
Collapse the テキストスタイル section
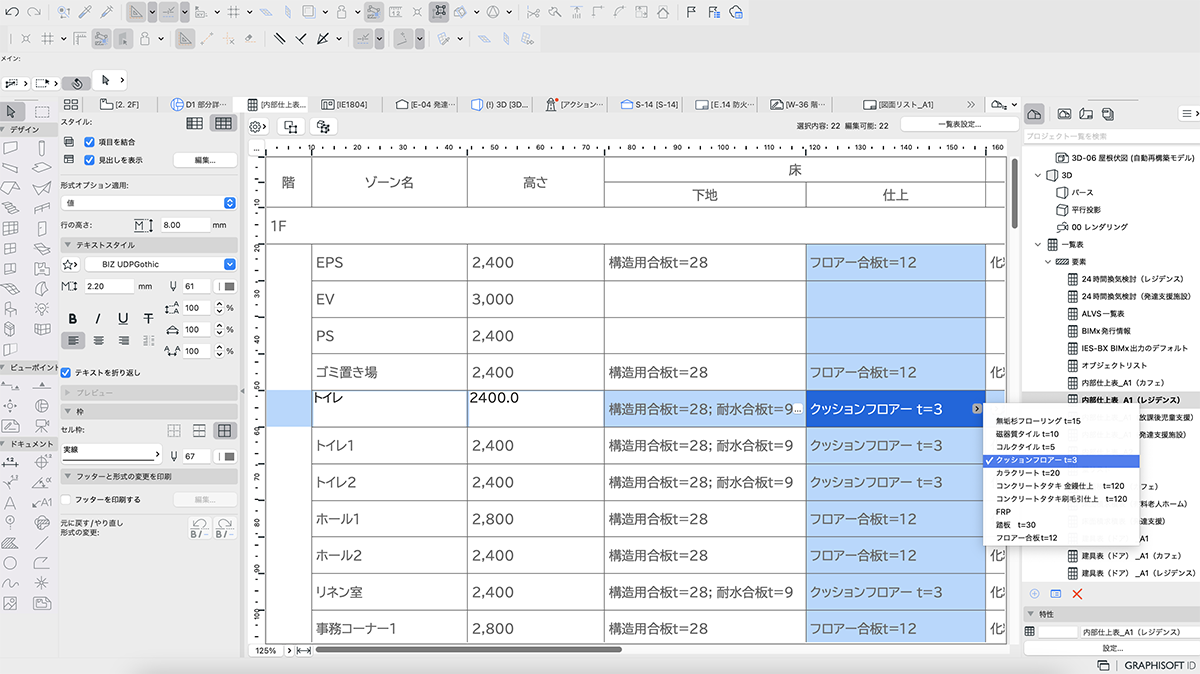pyautogui.click(x=67, y=245)
